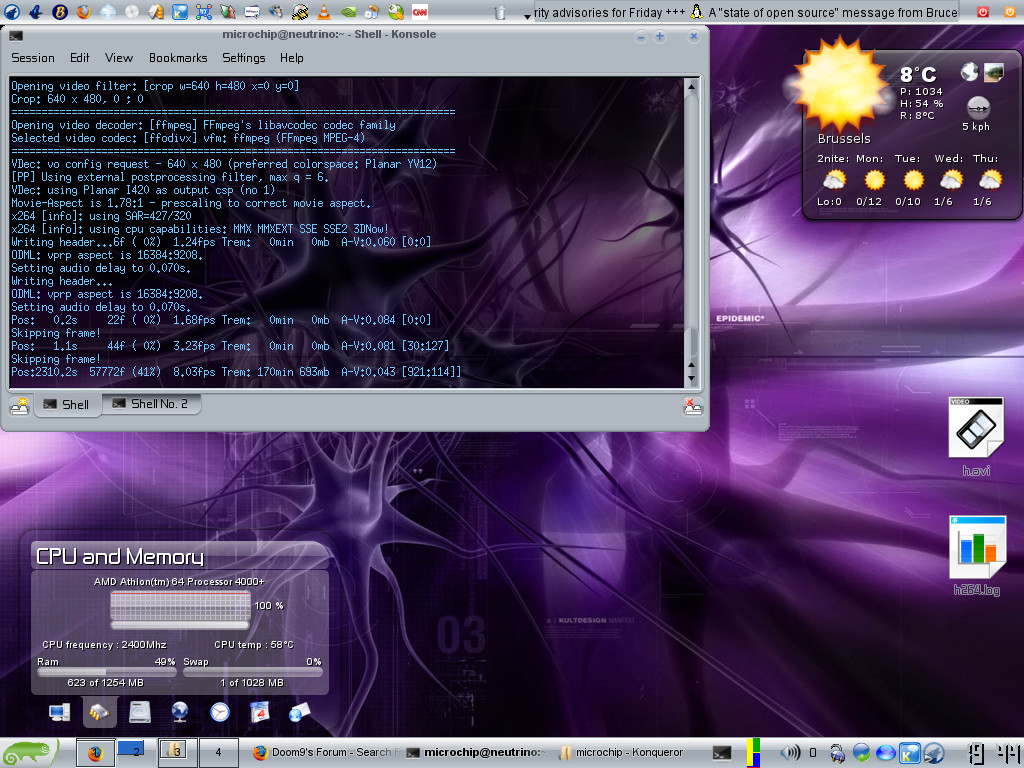Click the clock icon below CPU widget

[x=220, y=712]
